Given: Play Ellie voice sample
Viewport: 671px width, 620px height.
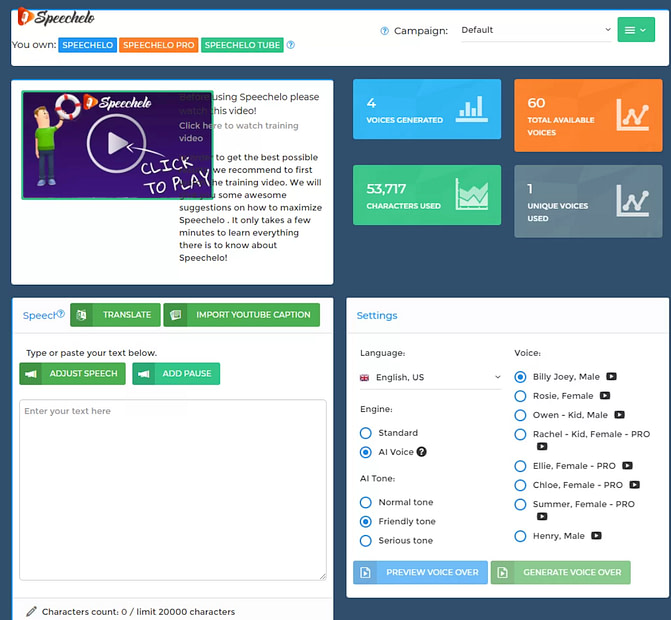Looking at the screenshot, I should coord(627,466).
